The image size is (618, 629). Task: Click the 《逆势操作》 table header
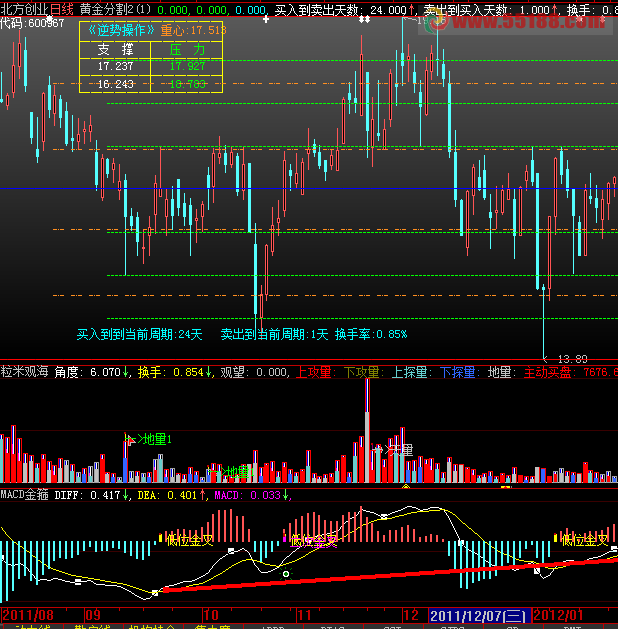point(121,30)
